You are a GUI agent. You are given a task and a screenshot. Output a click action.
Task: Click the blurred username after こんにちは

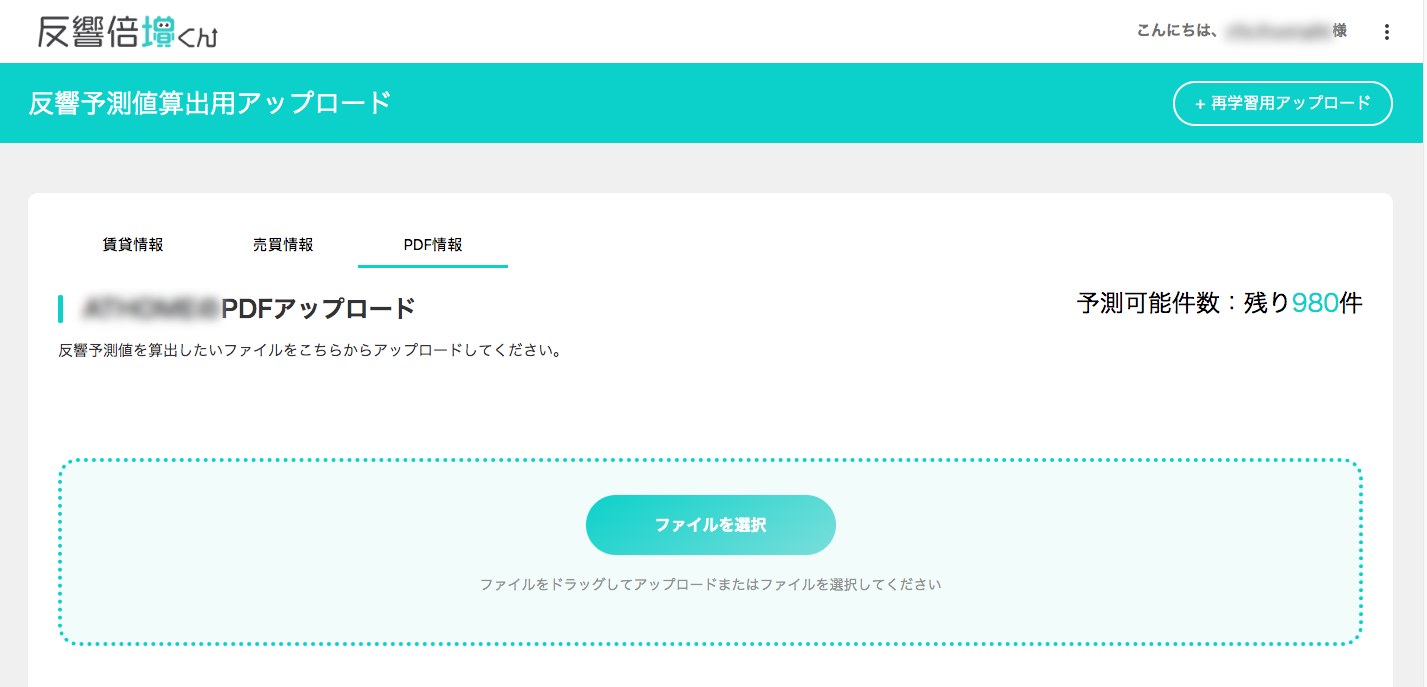pos(1278,32)
